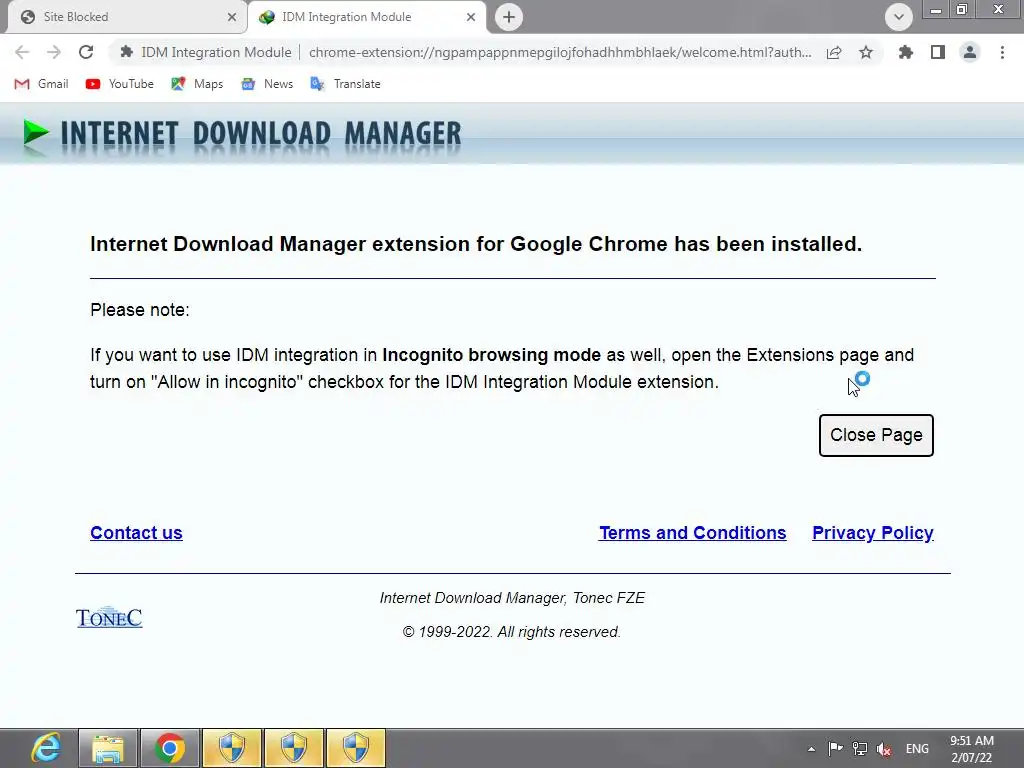The image size is (1024, 768).
Task: Reload the current page
Action: [x=86, y=52]
